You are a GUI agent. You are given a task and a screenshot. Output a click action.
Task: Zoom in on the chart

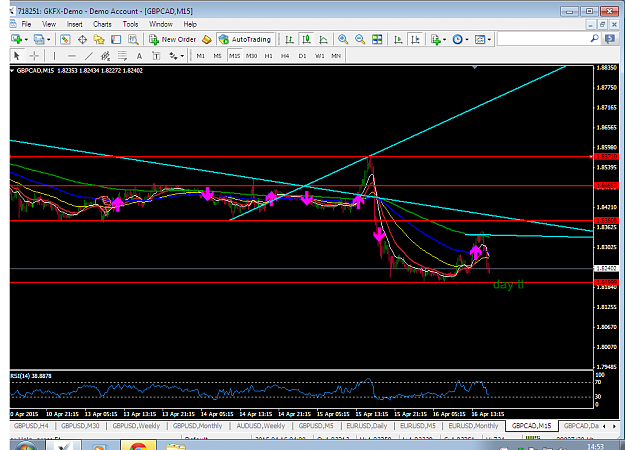click(x=343, y=39)
